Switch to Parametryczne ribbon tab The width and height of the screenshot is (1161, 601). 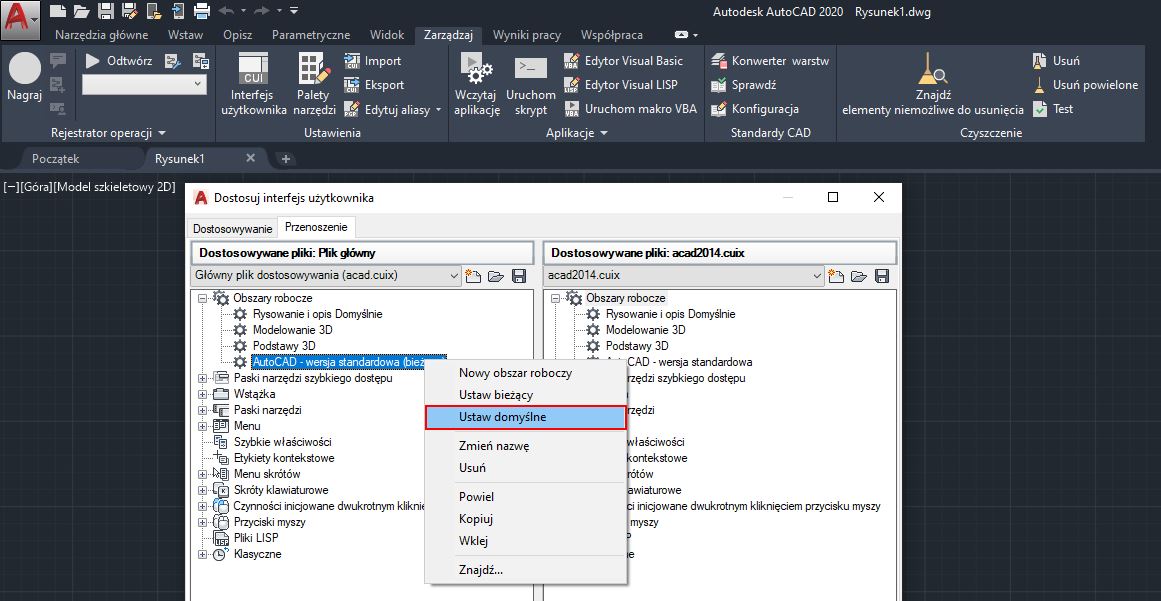[x=311, y=35]
